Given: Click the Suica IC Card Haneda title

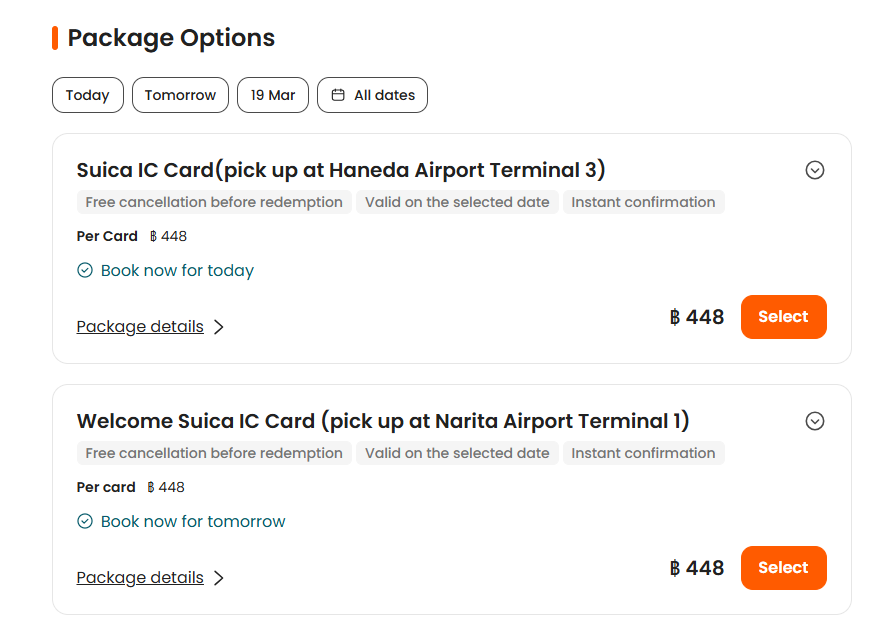Looking at the screenshot, I should point(341,170).
